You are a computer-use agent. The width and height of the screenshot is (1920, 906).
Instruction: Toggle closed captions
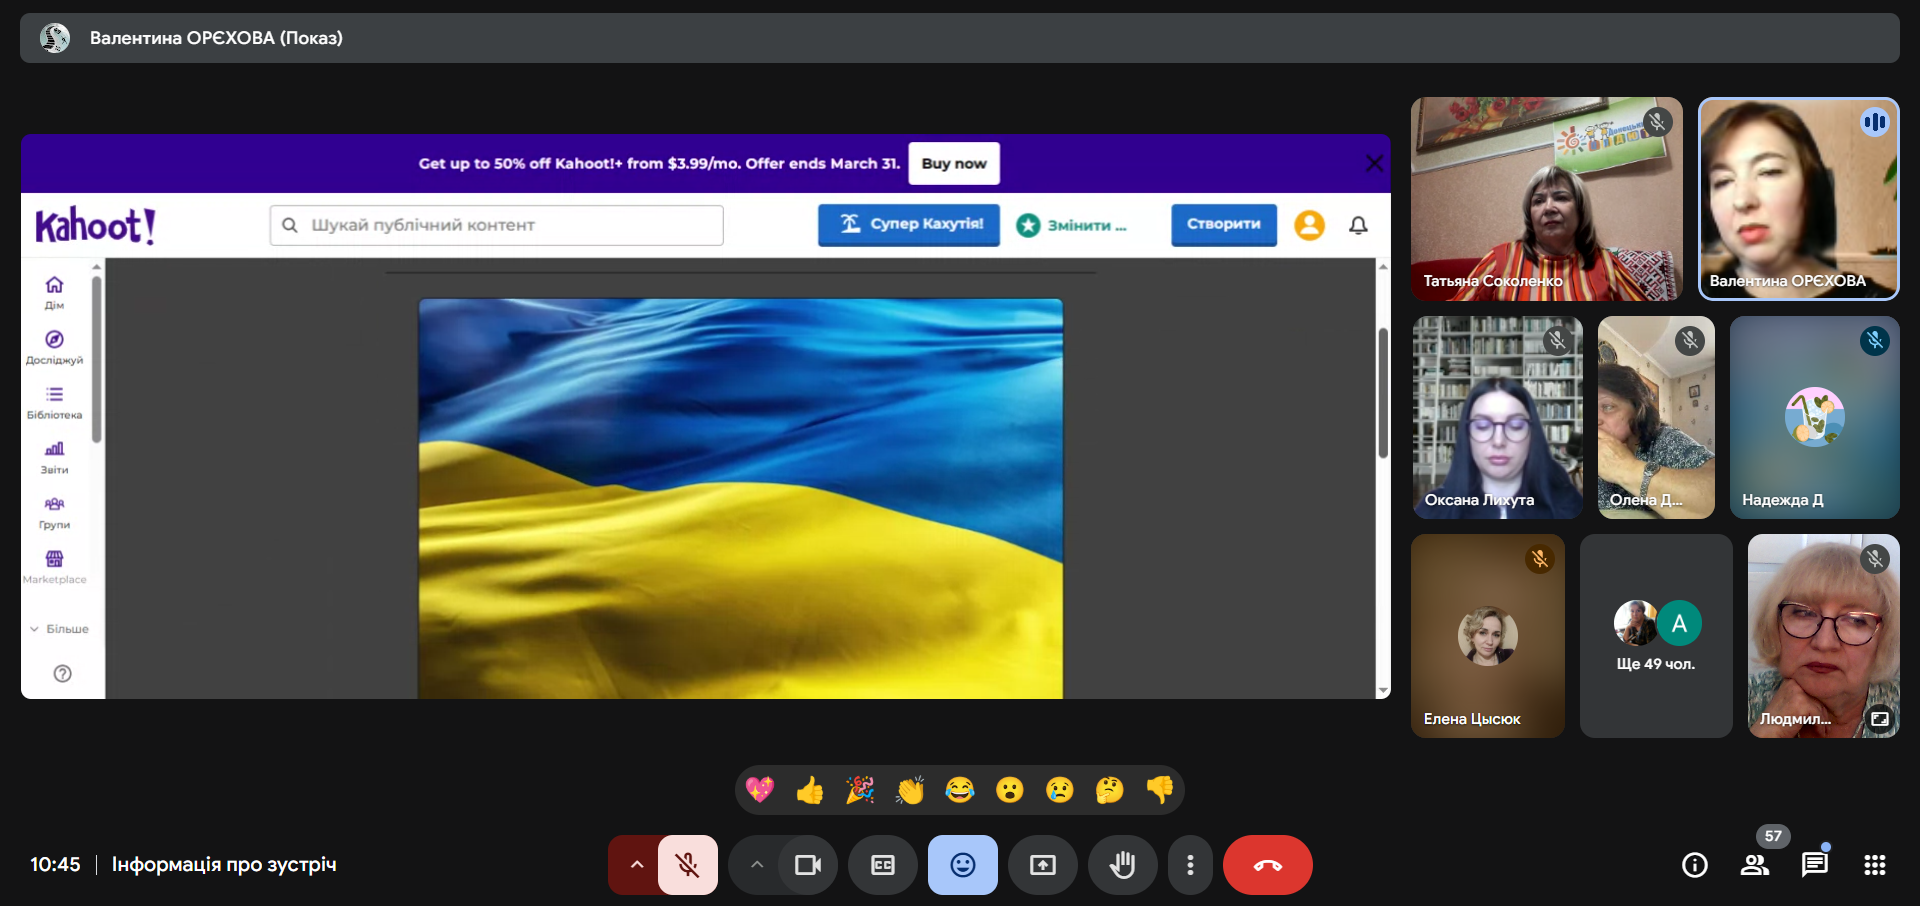click(x=882, y=865)
